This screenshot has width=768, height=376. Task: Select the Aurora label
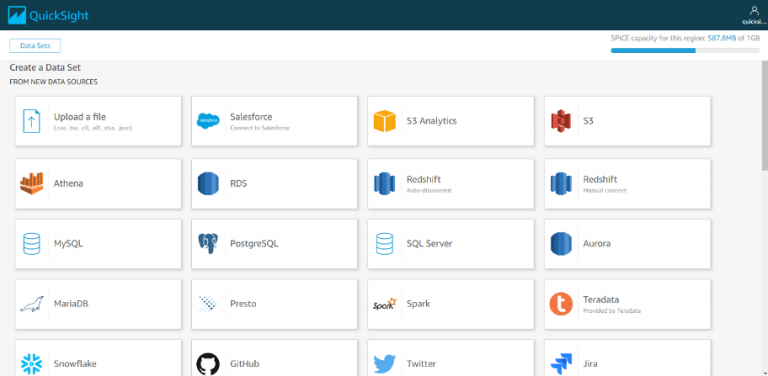(597, 243)
